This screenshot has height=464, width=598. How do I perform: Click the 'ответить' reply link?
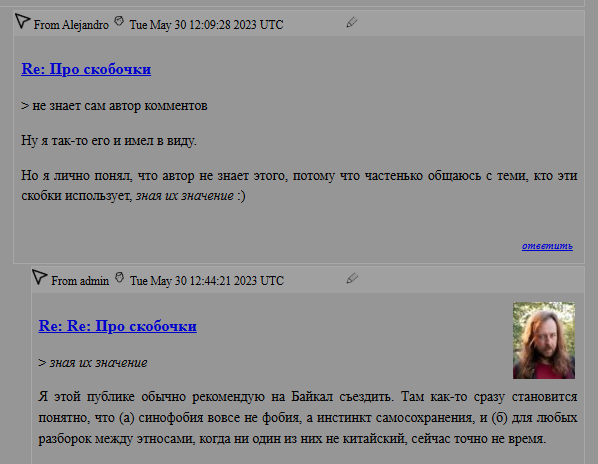(x=547, y=246)
